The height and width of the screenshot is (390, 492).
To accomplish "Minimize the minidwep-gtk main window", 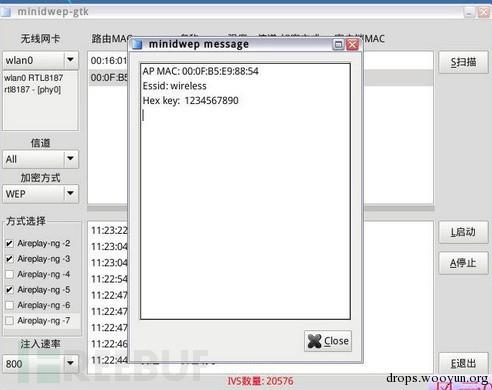I will [469, 13].
